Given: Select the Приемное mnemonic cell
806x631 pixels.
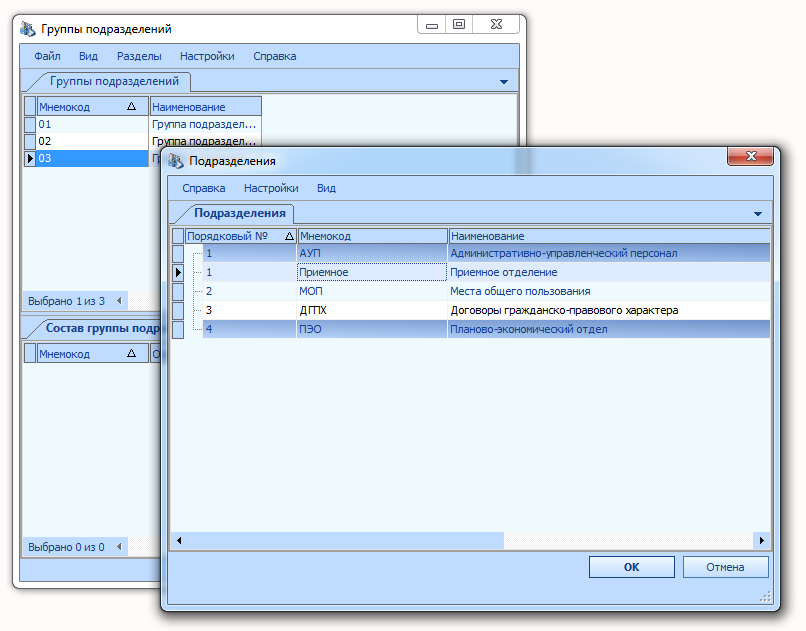Looking at the screenshot, I should (x=372, y=272).
